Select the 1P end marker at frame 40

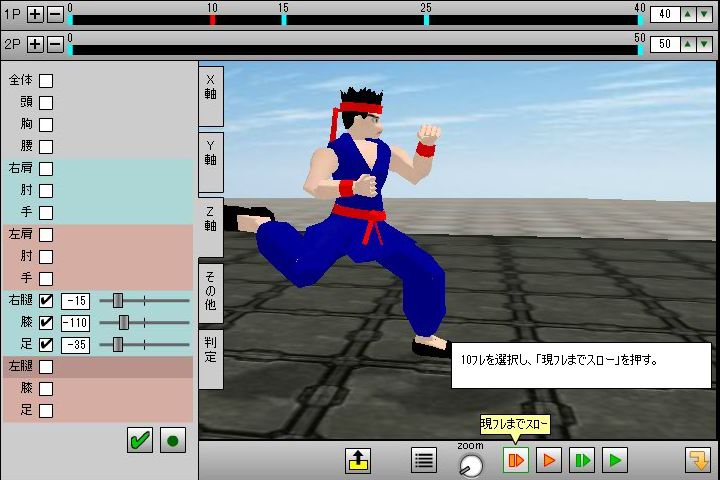pos(640,20)
